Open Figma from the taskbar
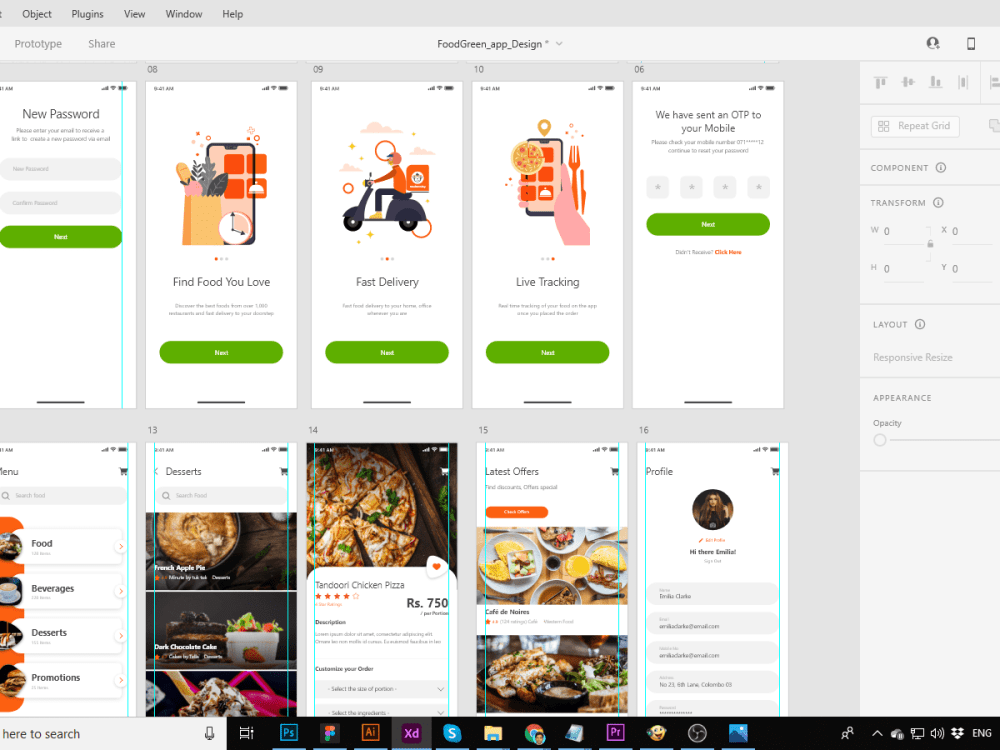 click(330, 733)
